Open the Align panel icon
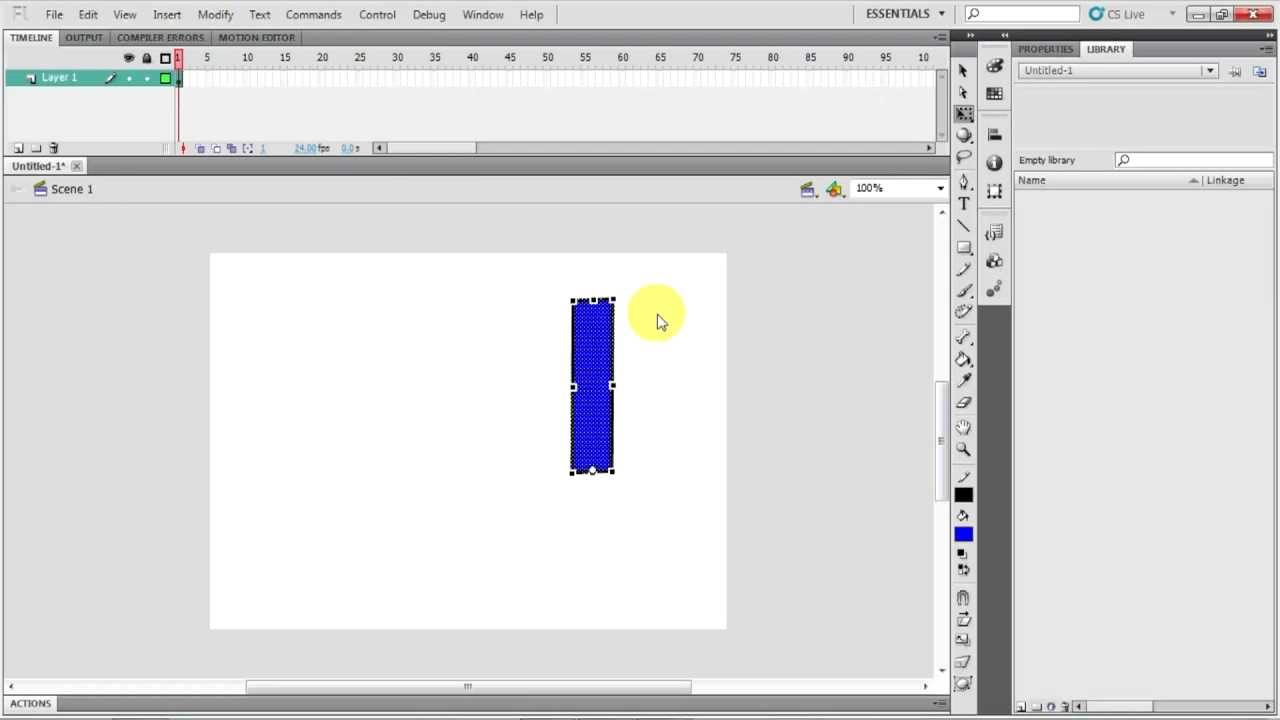Image resolution: width=1280 pixels, height=720 pixels. pos(994,135)
